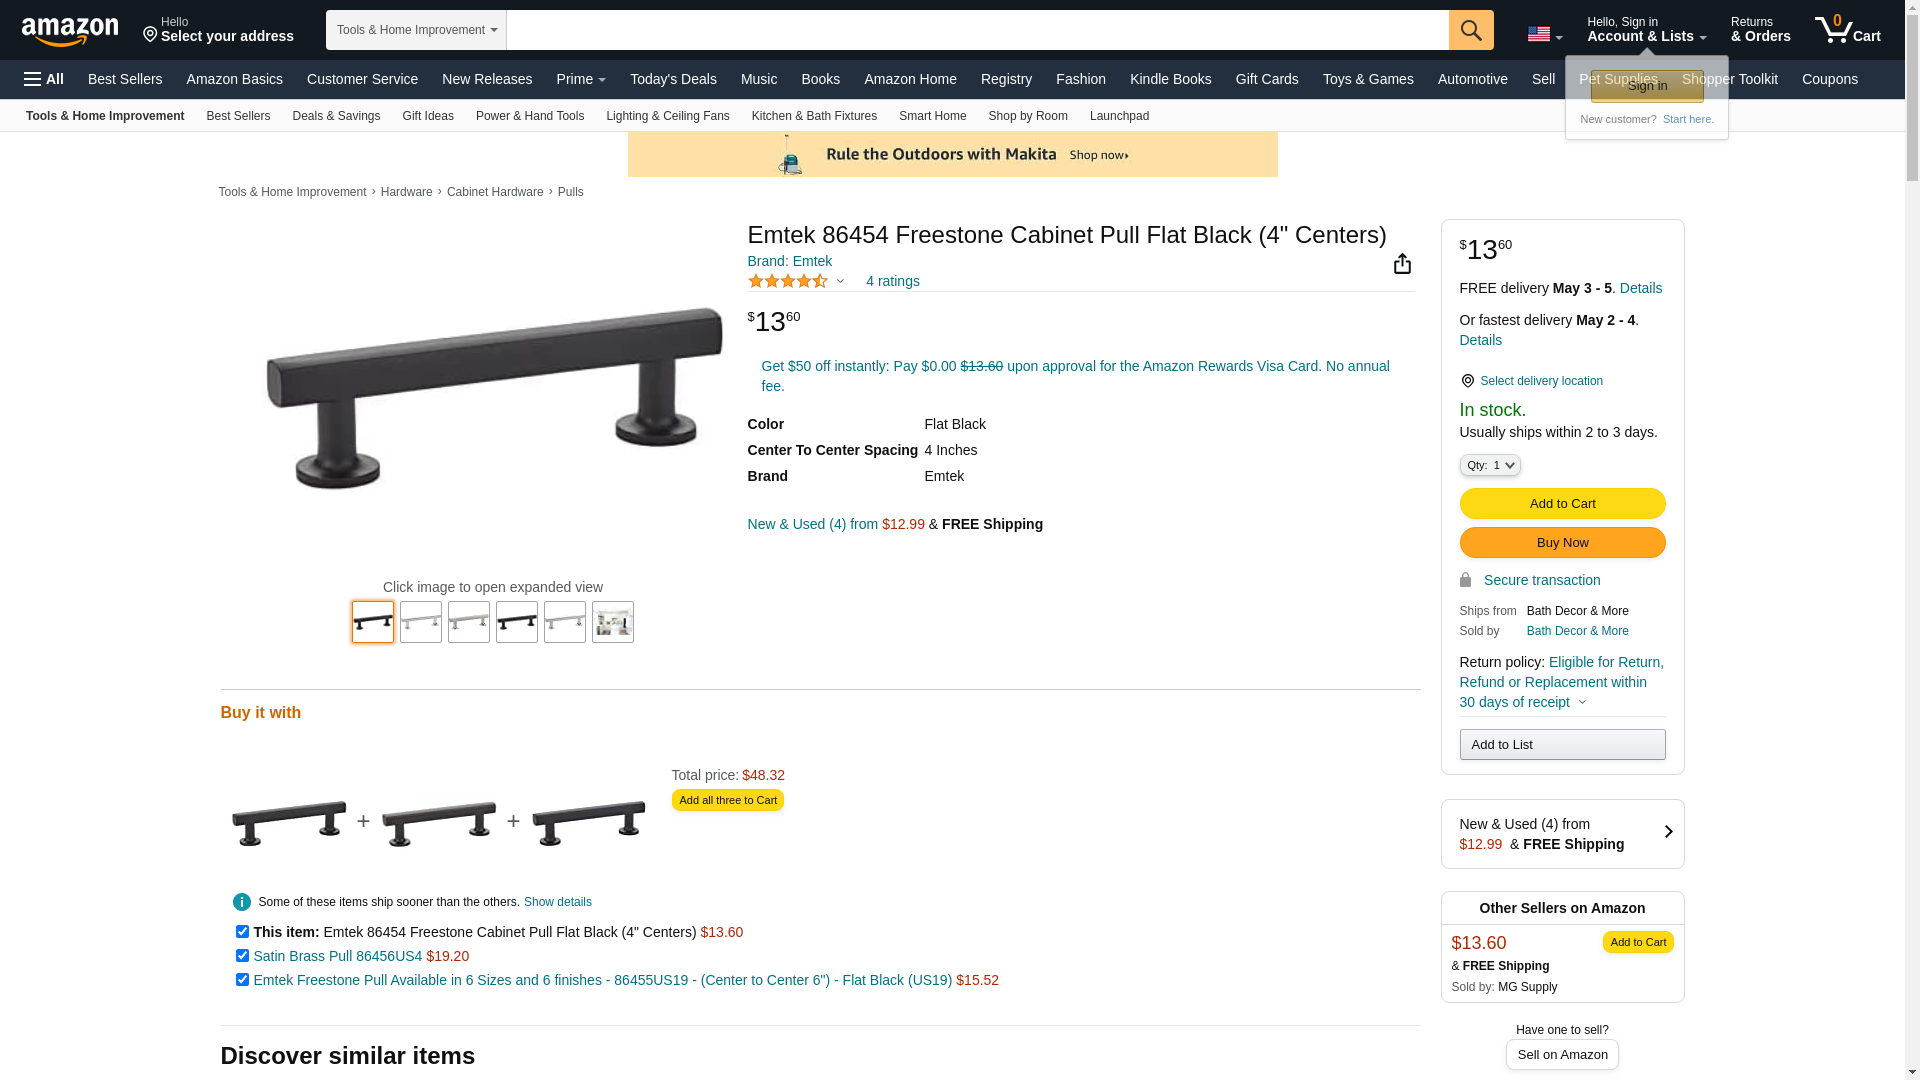Screen dimensions: 1920x1080
Task: Open the Power & Hand Tools submenu tab
Action: (530, 116)
